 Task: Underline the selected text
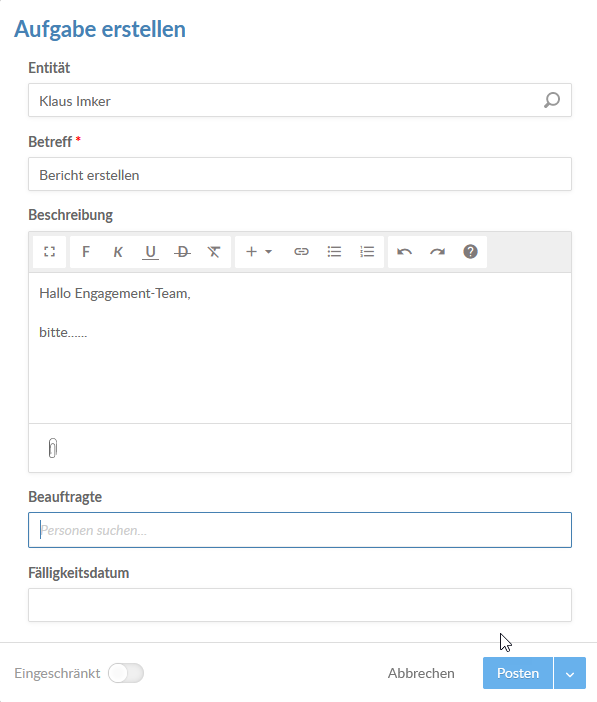tap(150, 252)
